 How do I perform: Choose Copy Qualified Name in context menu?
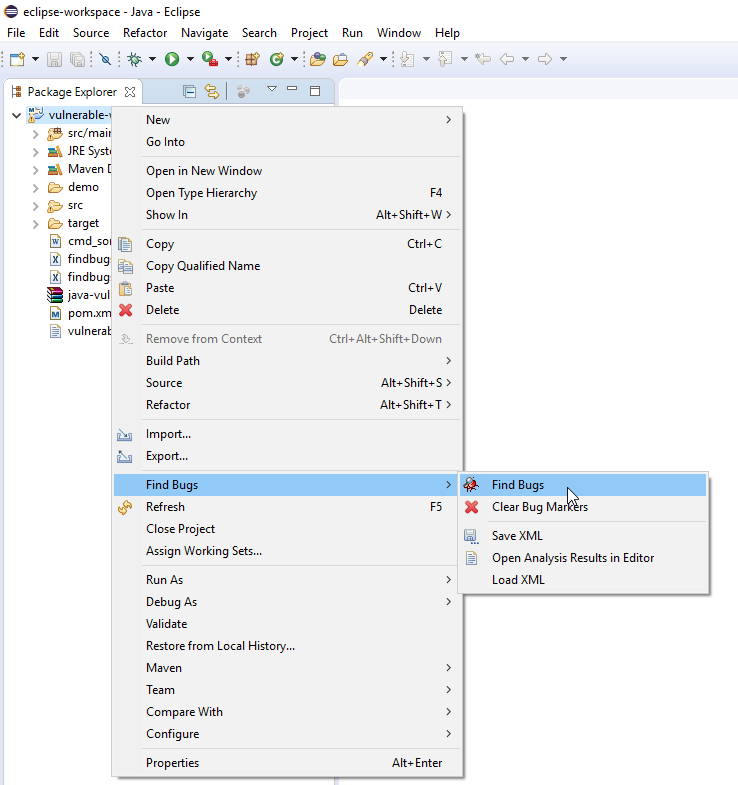(286, 266)
